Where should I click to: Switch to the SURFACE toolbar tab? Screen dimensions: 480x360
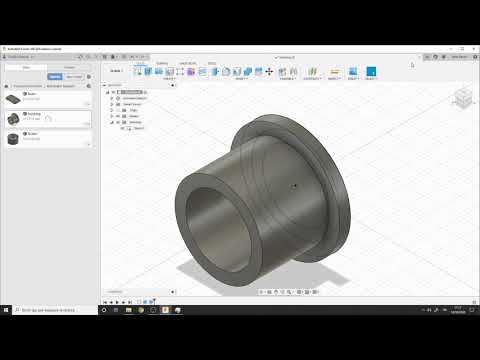pos(162,63)
